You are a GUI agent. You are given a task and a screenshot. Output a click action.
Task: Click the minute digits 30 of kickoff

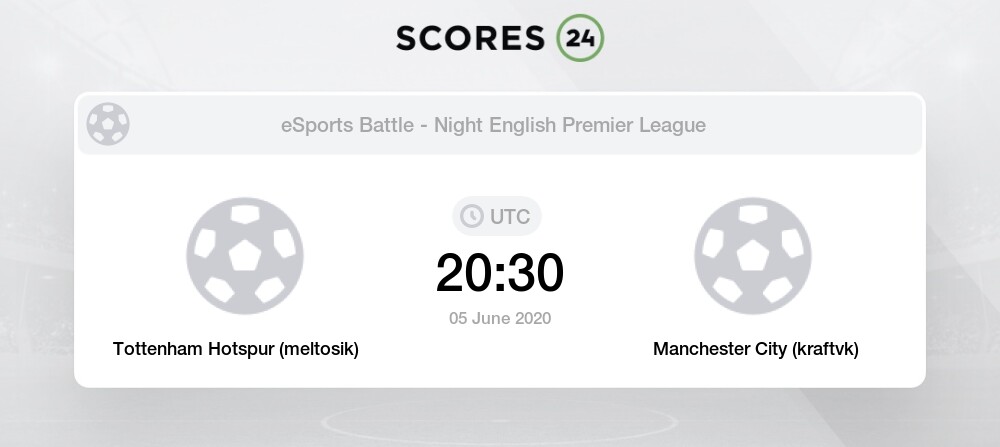click(x=535, y=272)
